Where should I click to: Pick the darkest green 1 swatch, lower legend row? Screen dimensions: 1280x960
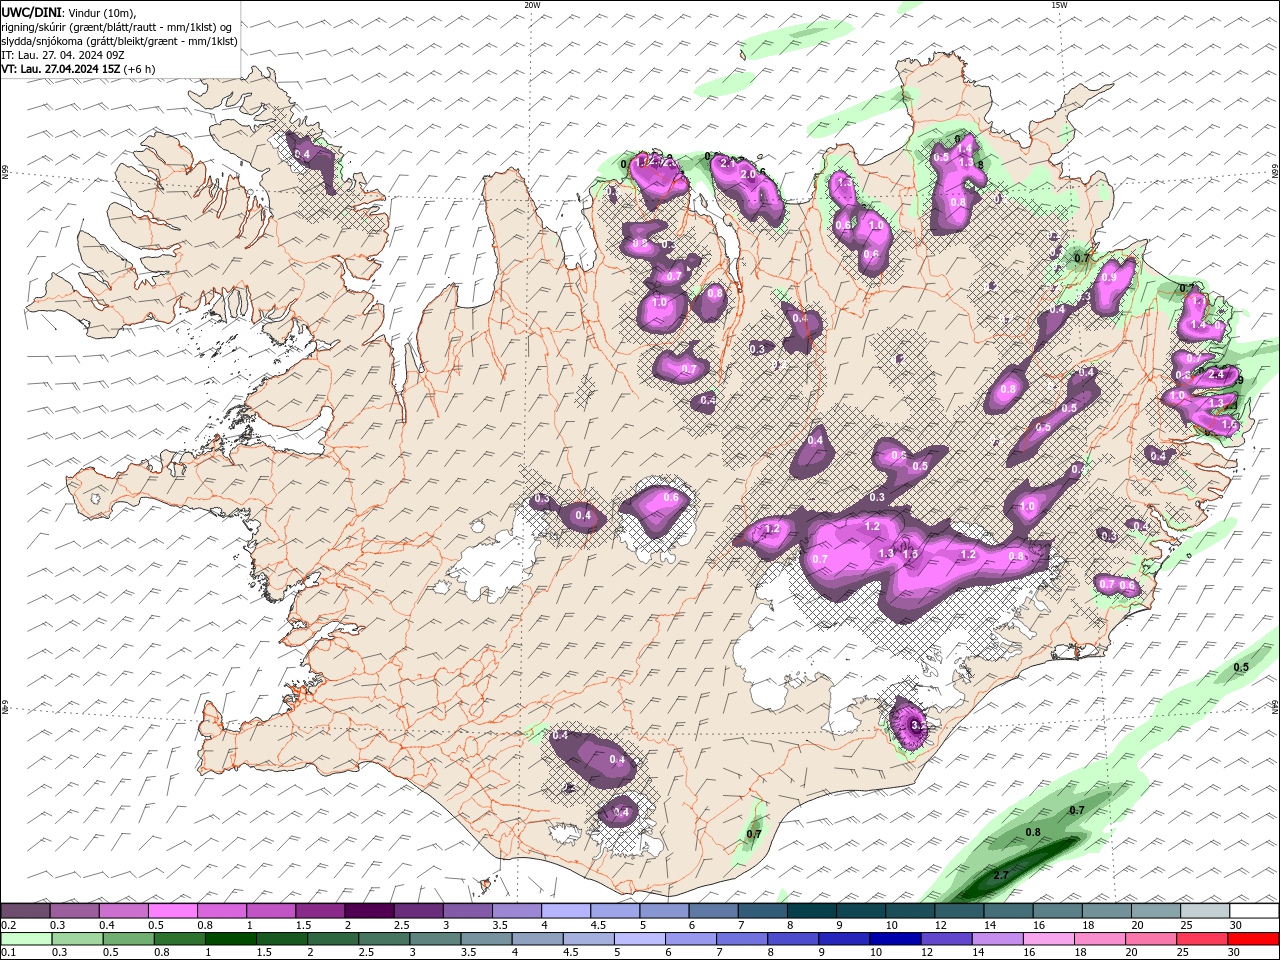[231, 939]
